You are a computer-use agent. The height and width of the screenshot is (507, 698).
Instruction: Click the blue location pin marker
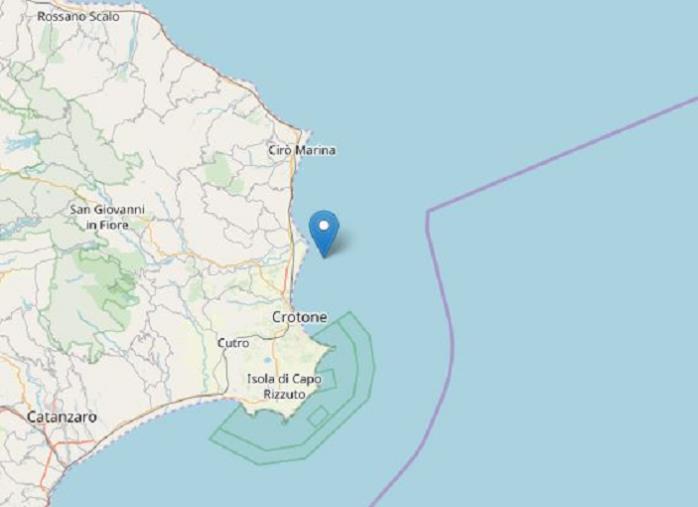click(324, 234)
